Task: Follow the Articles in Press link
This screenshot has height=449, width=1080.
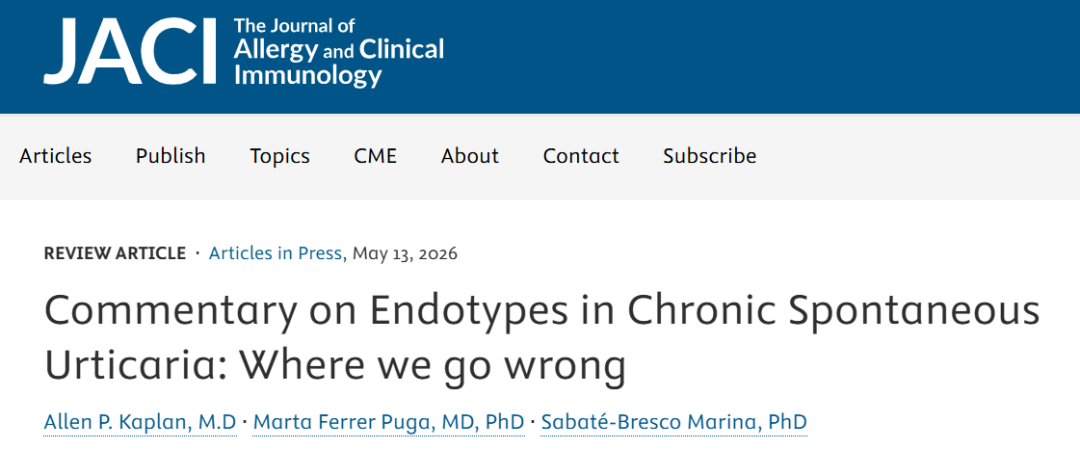Action: point(276,253)
